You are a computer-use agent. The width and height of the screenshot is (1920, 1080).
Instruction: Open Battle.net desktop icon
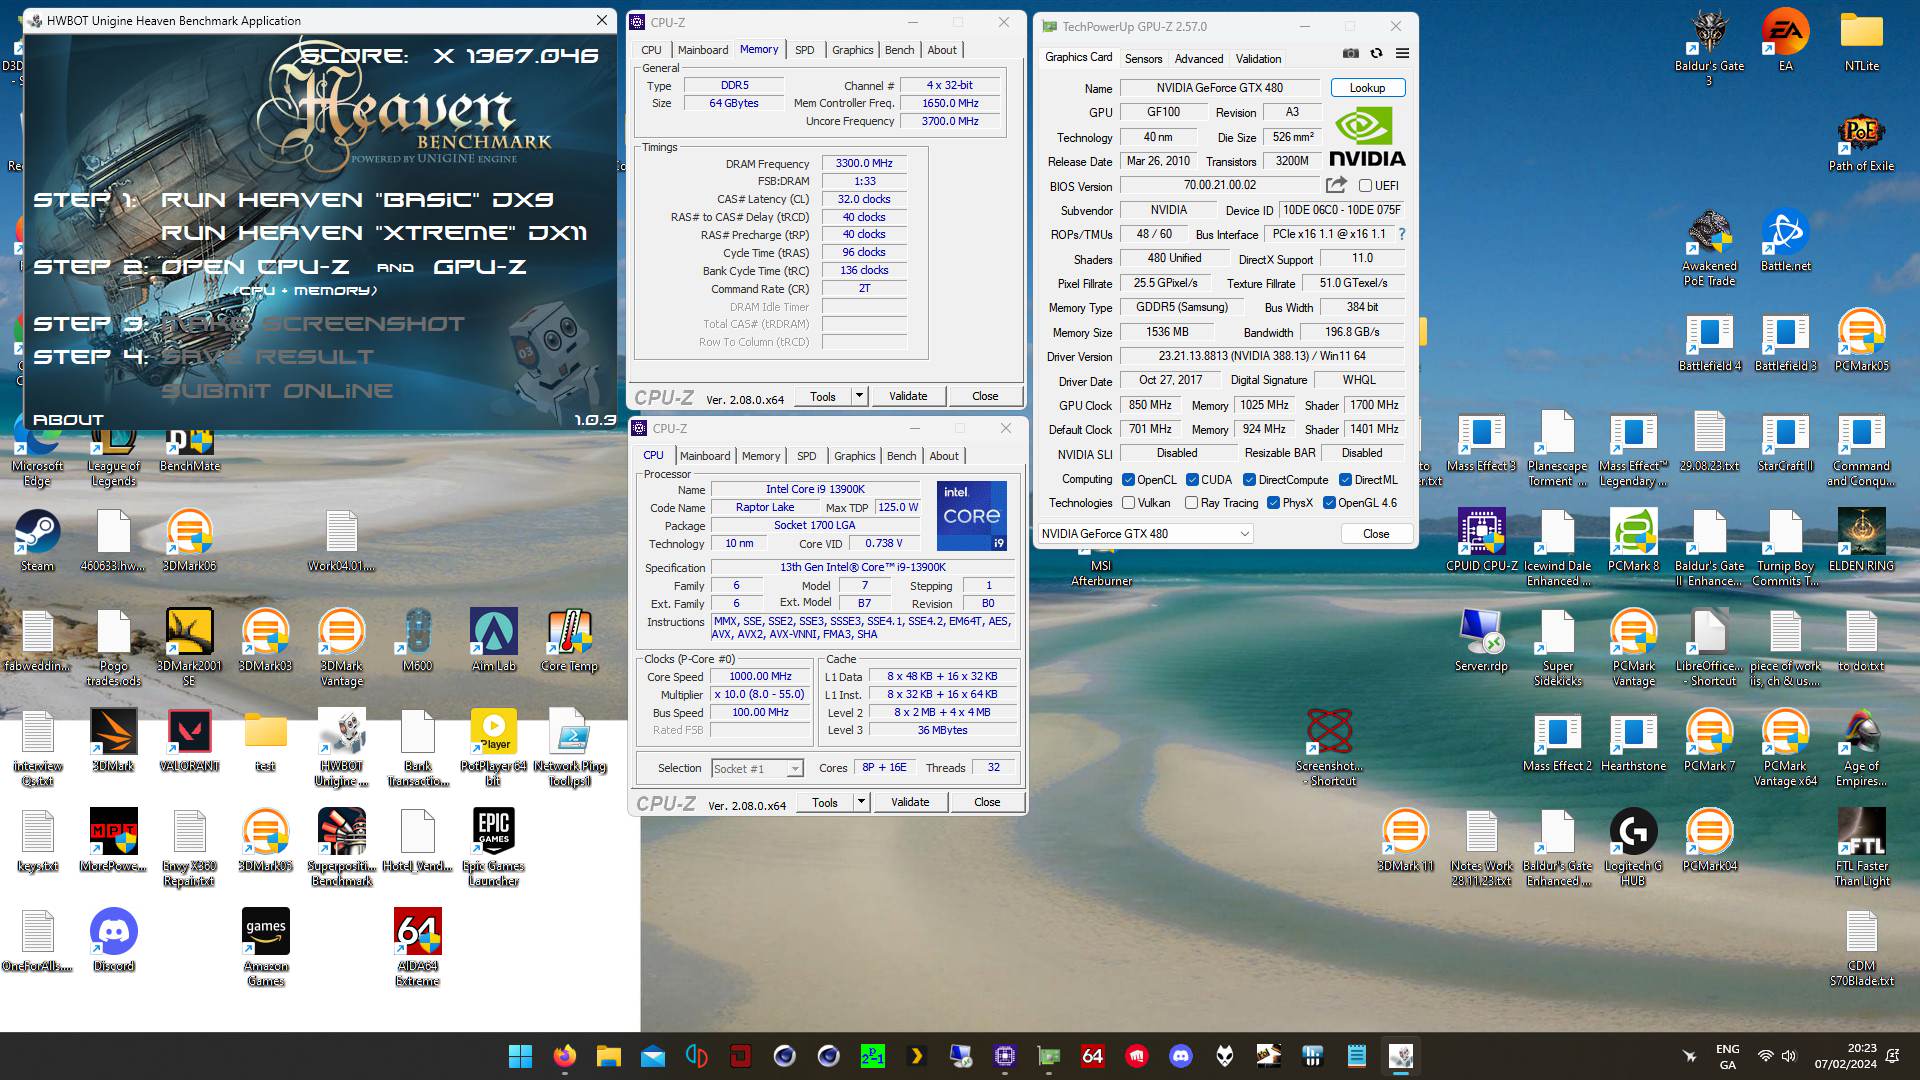click(1785, 241)
